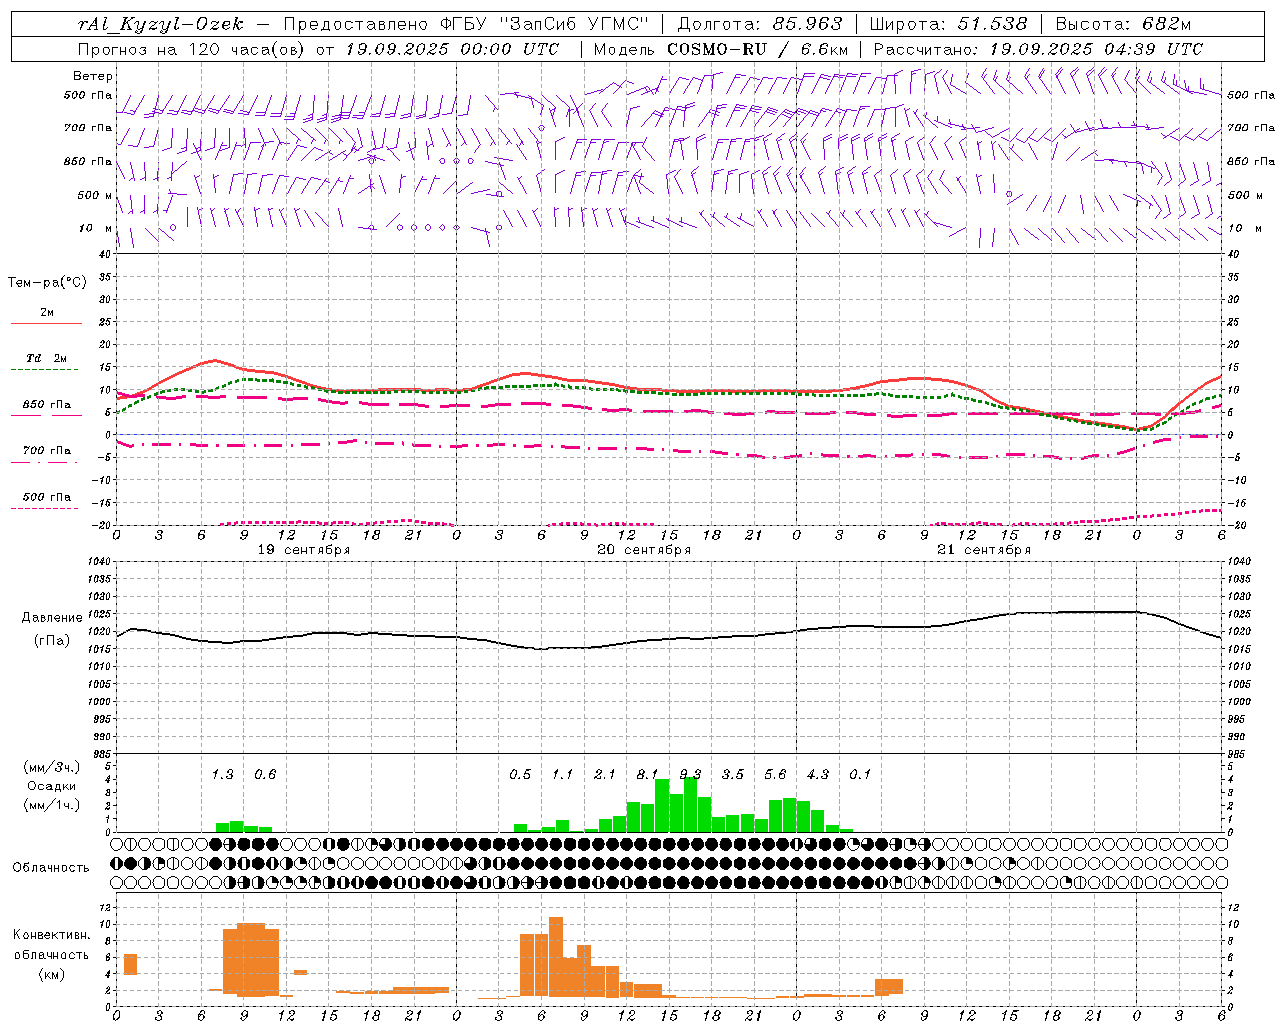Click the Высота: 682м value
The width and height of the screenshot is (1280, 1024).
pos(1124,24)
